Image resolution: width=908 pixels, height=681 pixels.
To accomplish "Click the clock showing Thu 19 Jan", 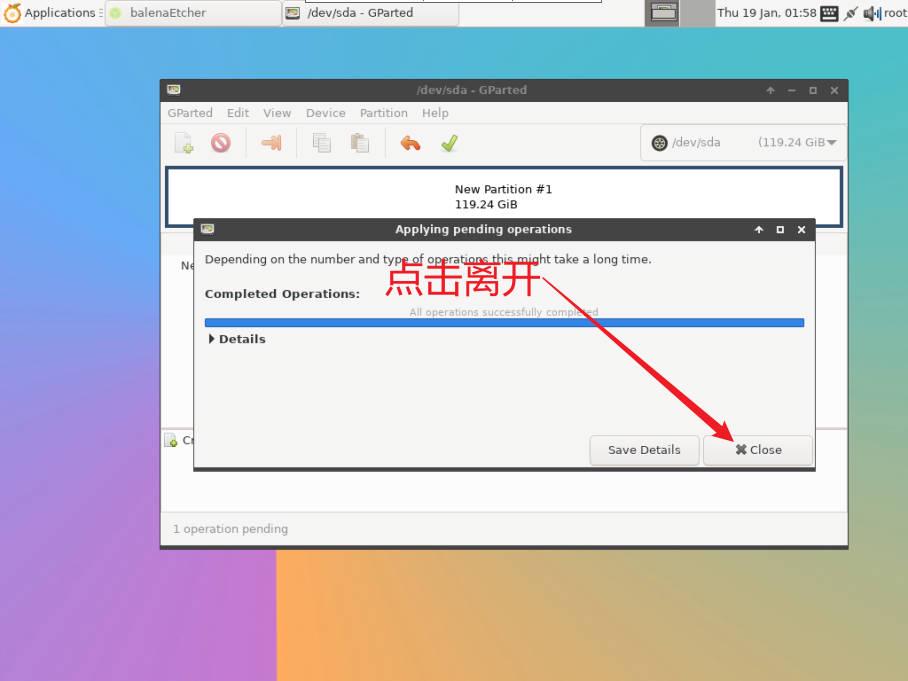I will point(767,13).
